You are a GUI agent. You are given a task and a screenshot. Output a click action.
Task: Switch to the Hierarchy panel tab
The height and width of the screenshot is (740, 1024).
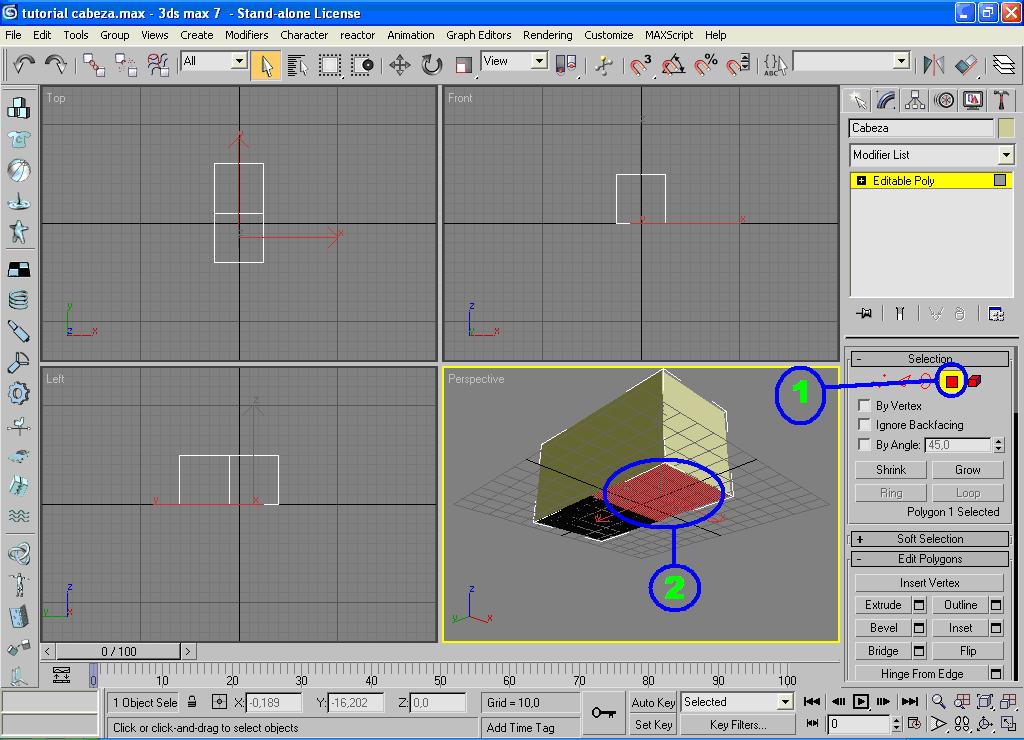[x=915, y=100]
